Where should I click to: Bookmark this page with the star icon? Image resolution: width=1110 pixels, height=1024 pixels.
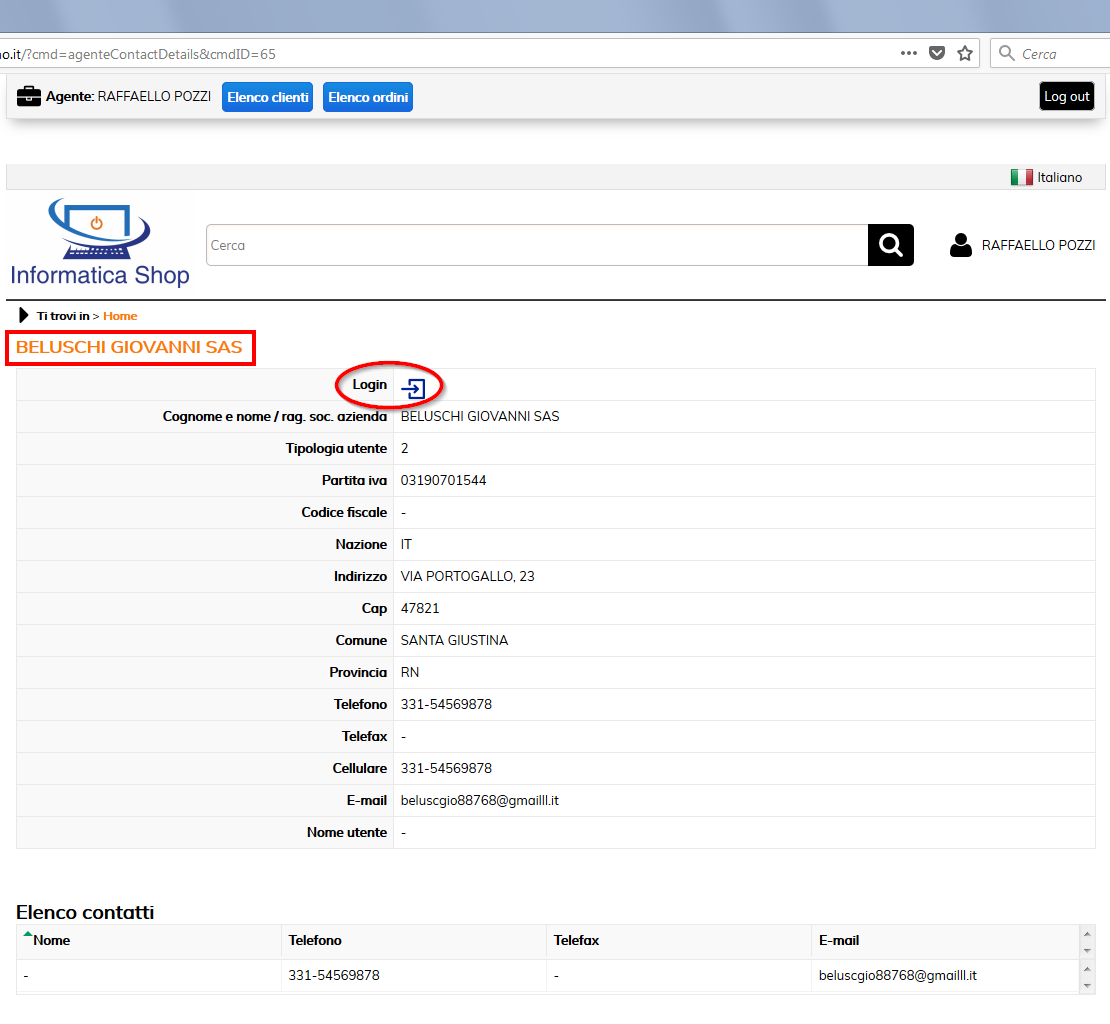click(x=965, y=54)
